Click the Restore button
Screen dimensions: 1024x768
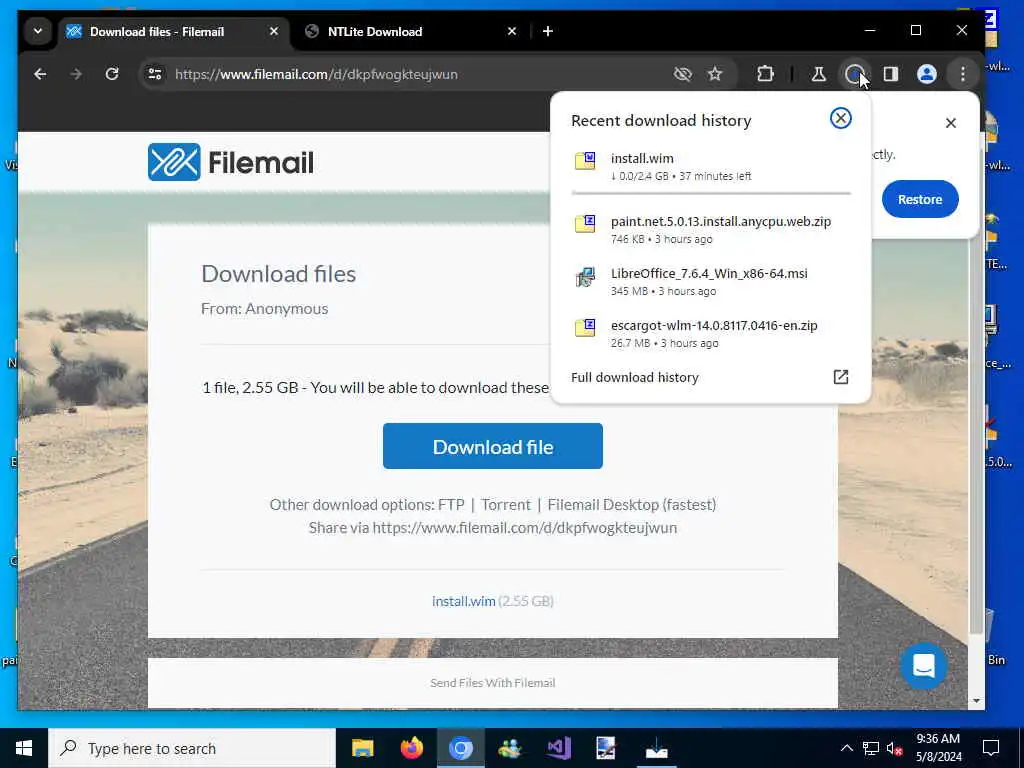(920, 199)
